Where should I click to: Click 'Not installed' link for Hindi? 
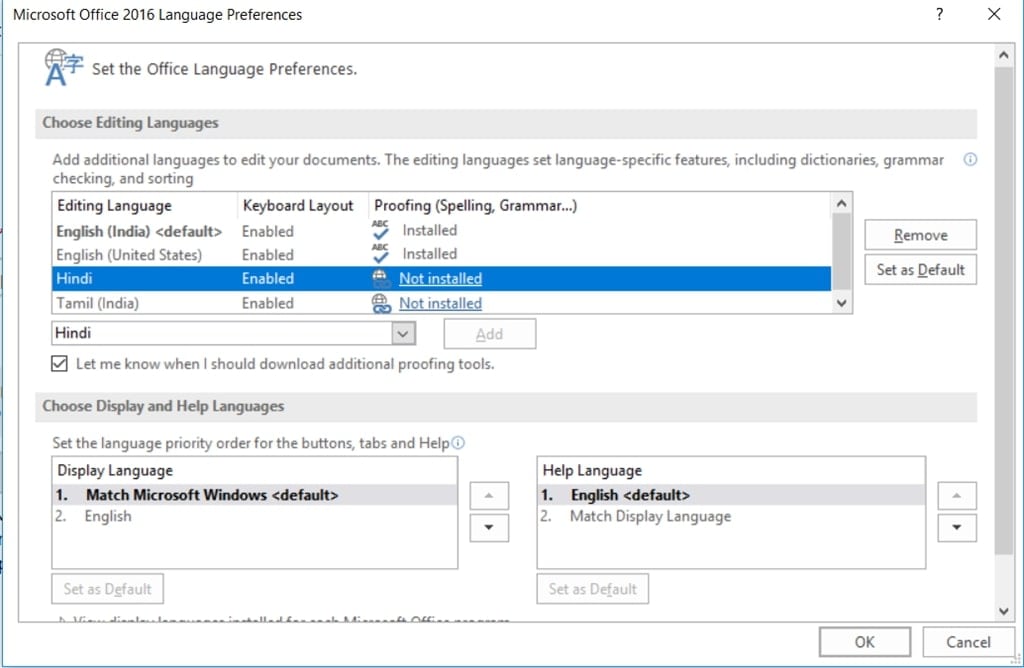click(440, 279)
